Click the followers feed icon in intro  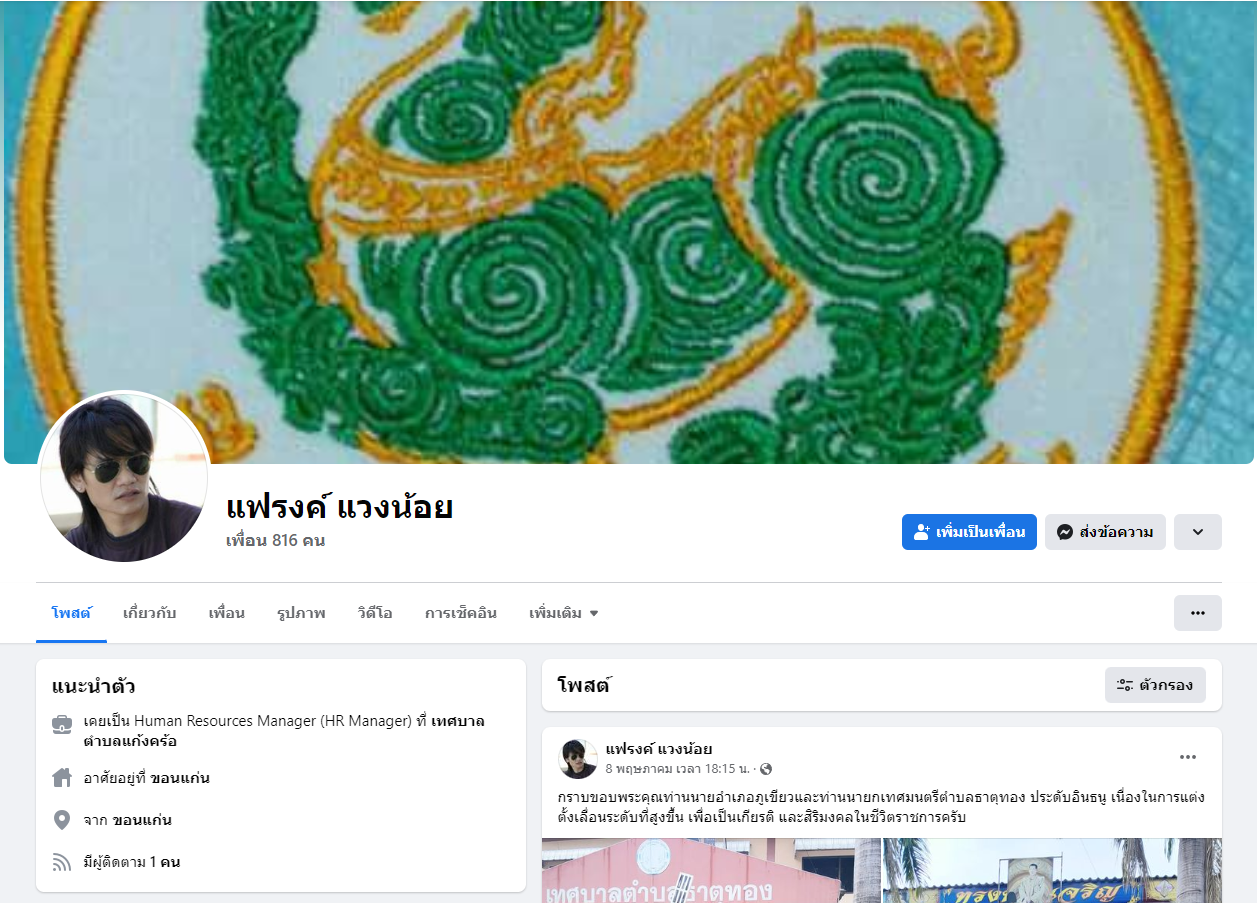click(62, 862)
